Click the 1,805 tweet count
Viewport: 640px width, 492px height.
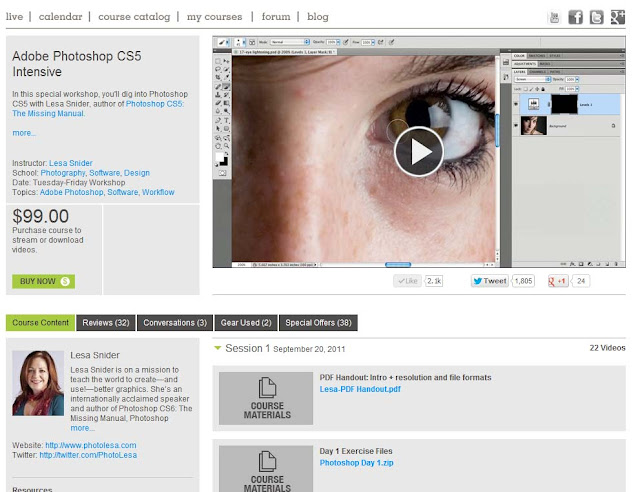pyautogui.click(x=523, y=281)
